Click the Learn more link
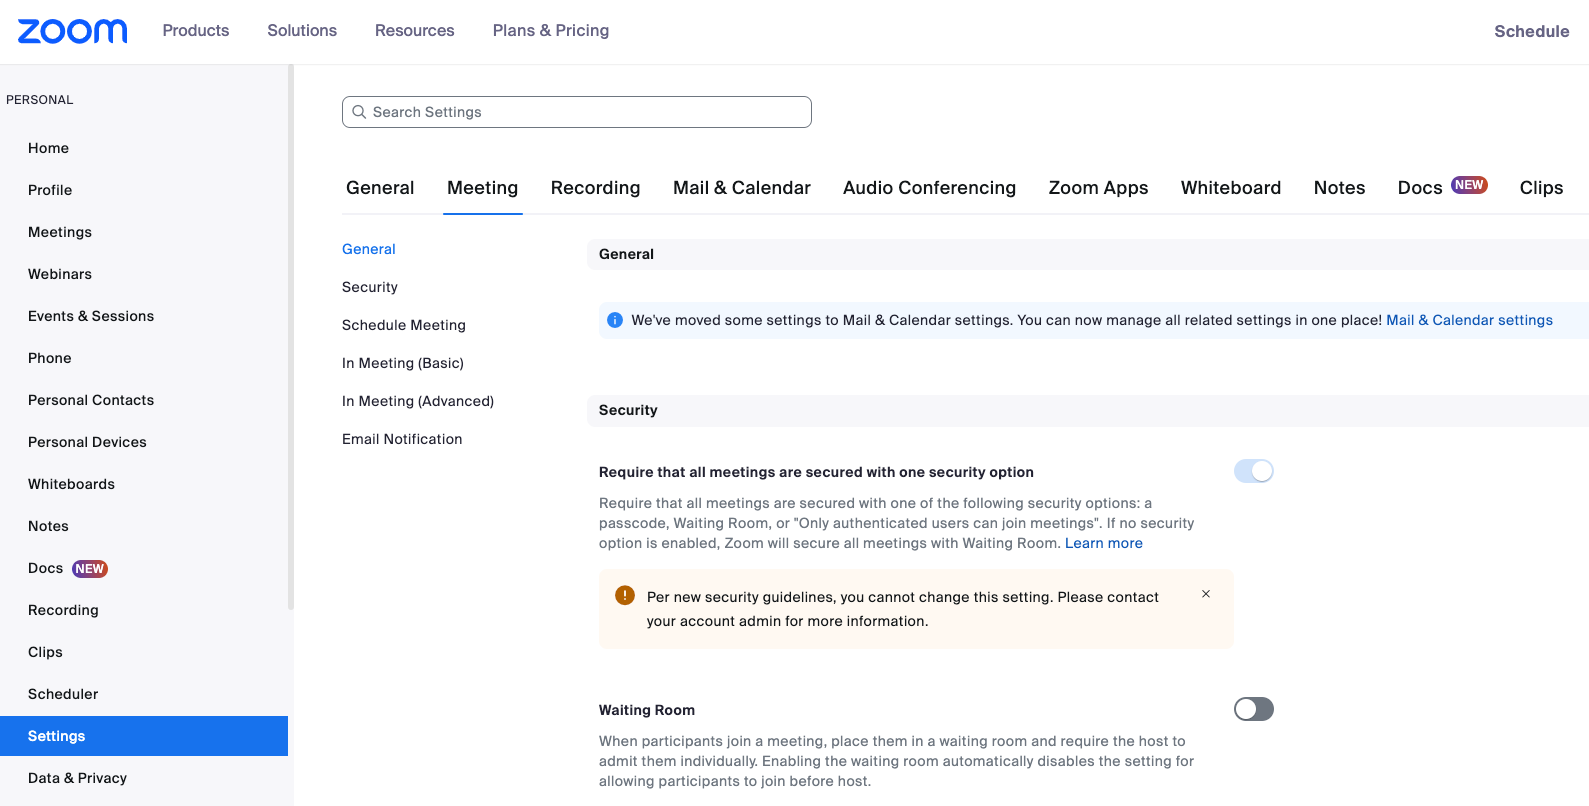Image resolution: width=1589 pixels, height=806 pixels. pos(1104,543)
